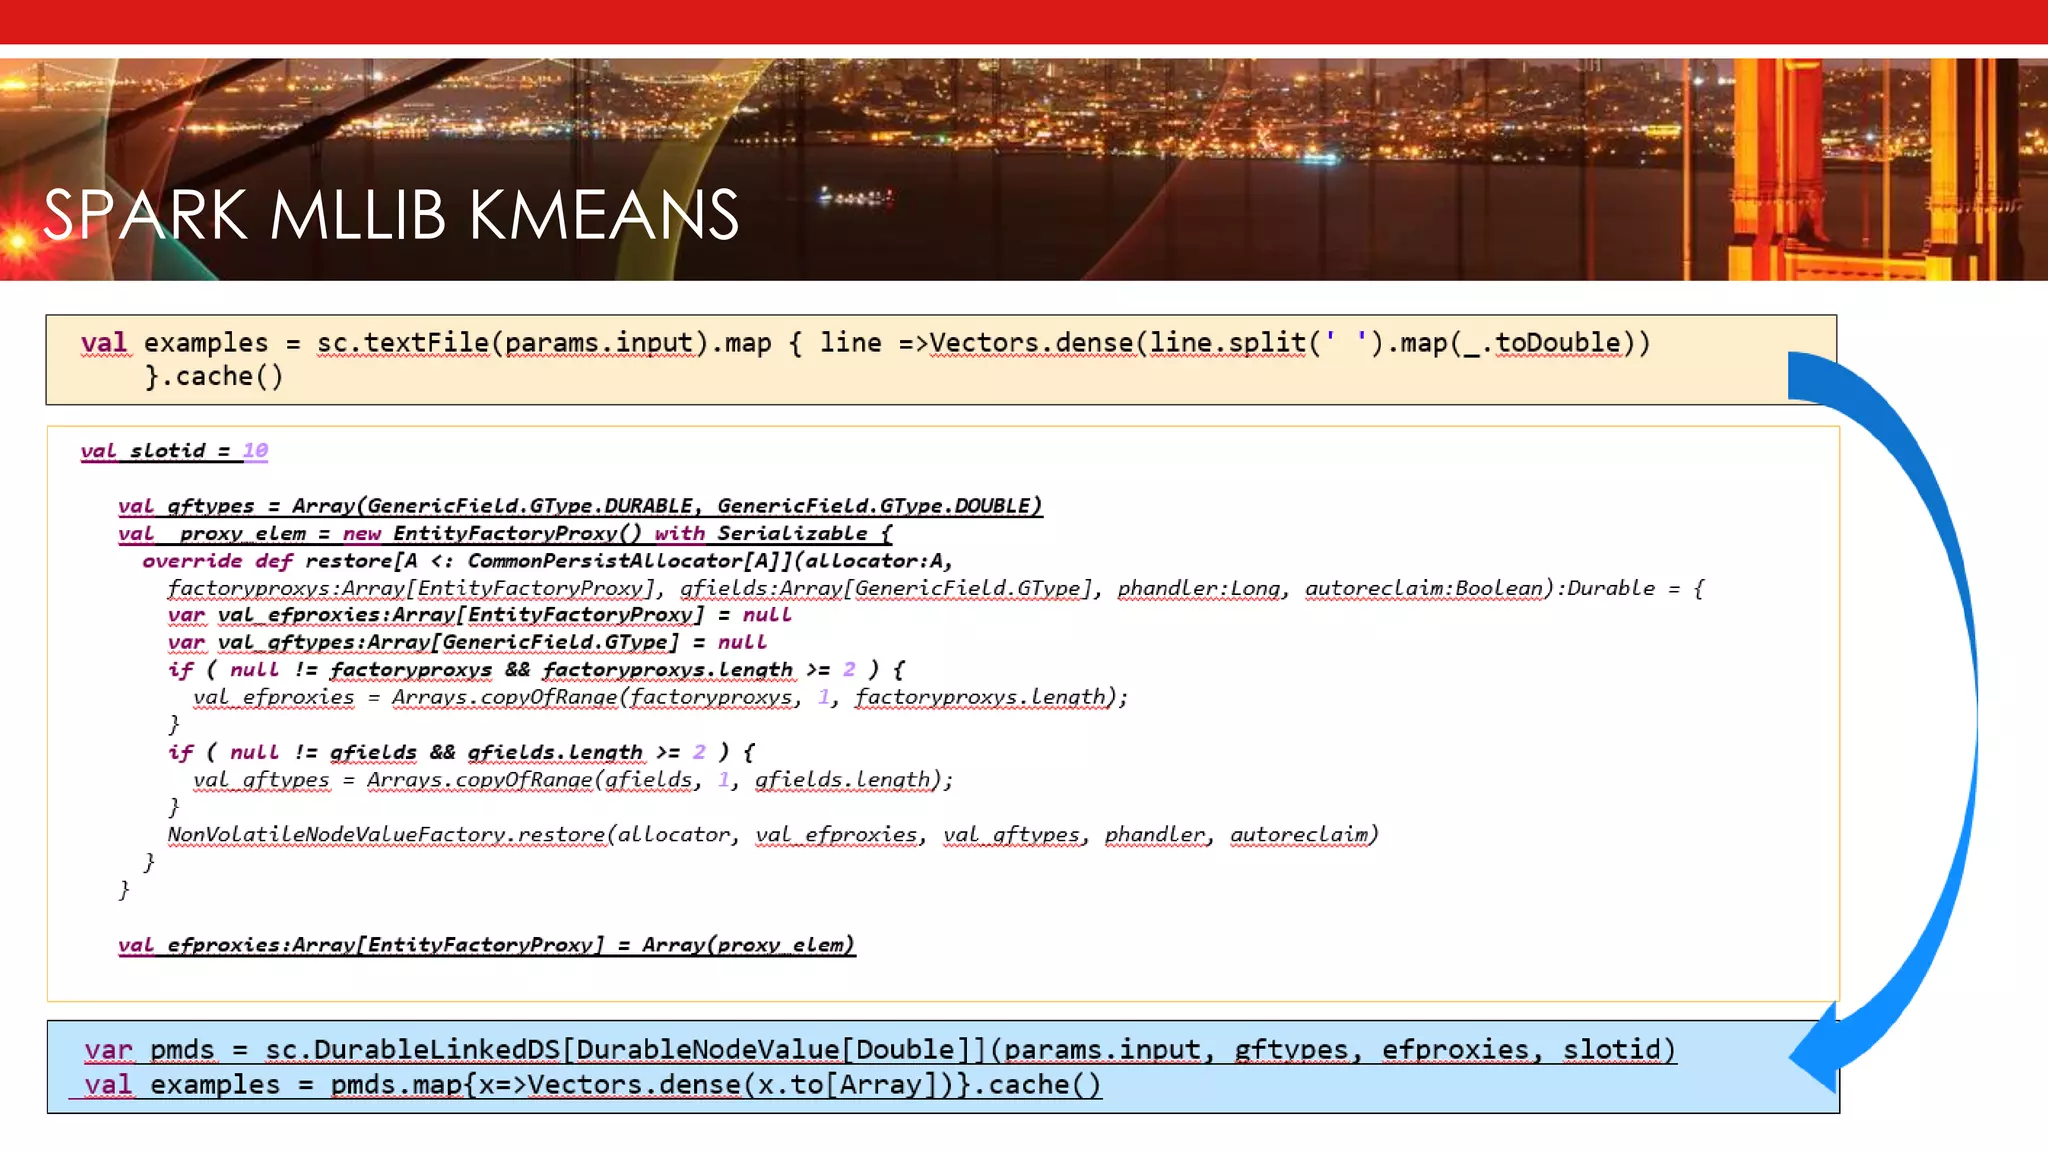Click the slotid value 10
This screenshot has width=2048, height=1152.
[255, 451]
